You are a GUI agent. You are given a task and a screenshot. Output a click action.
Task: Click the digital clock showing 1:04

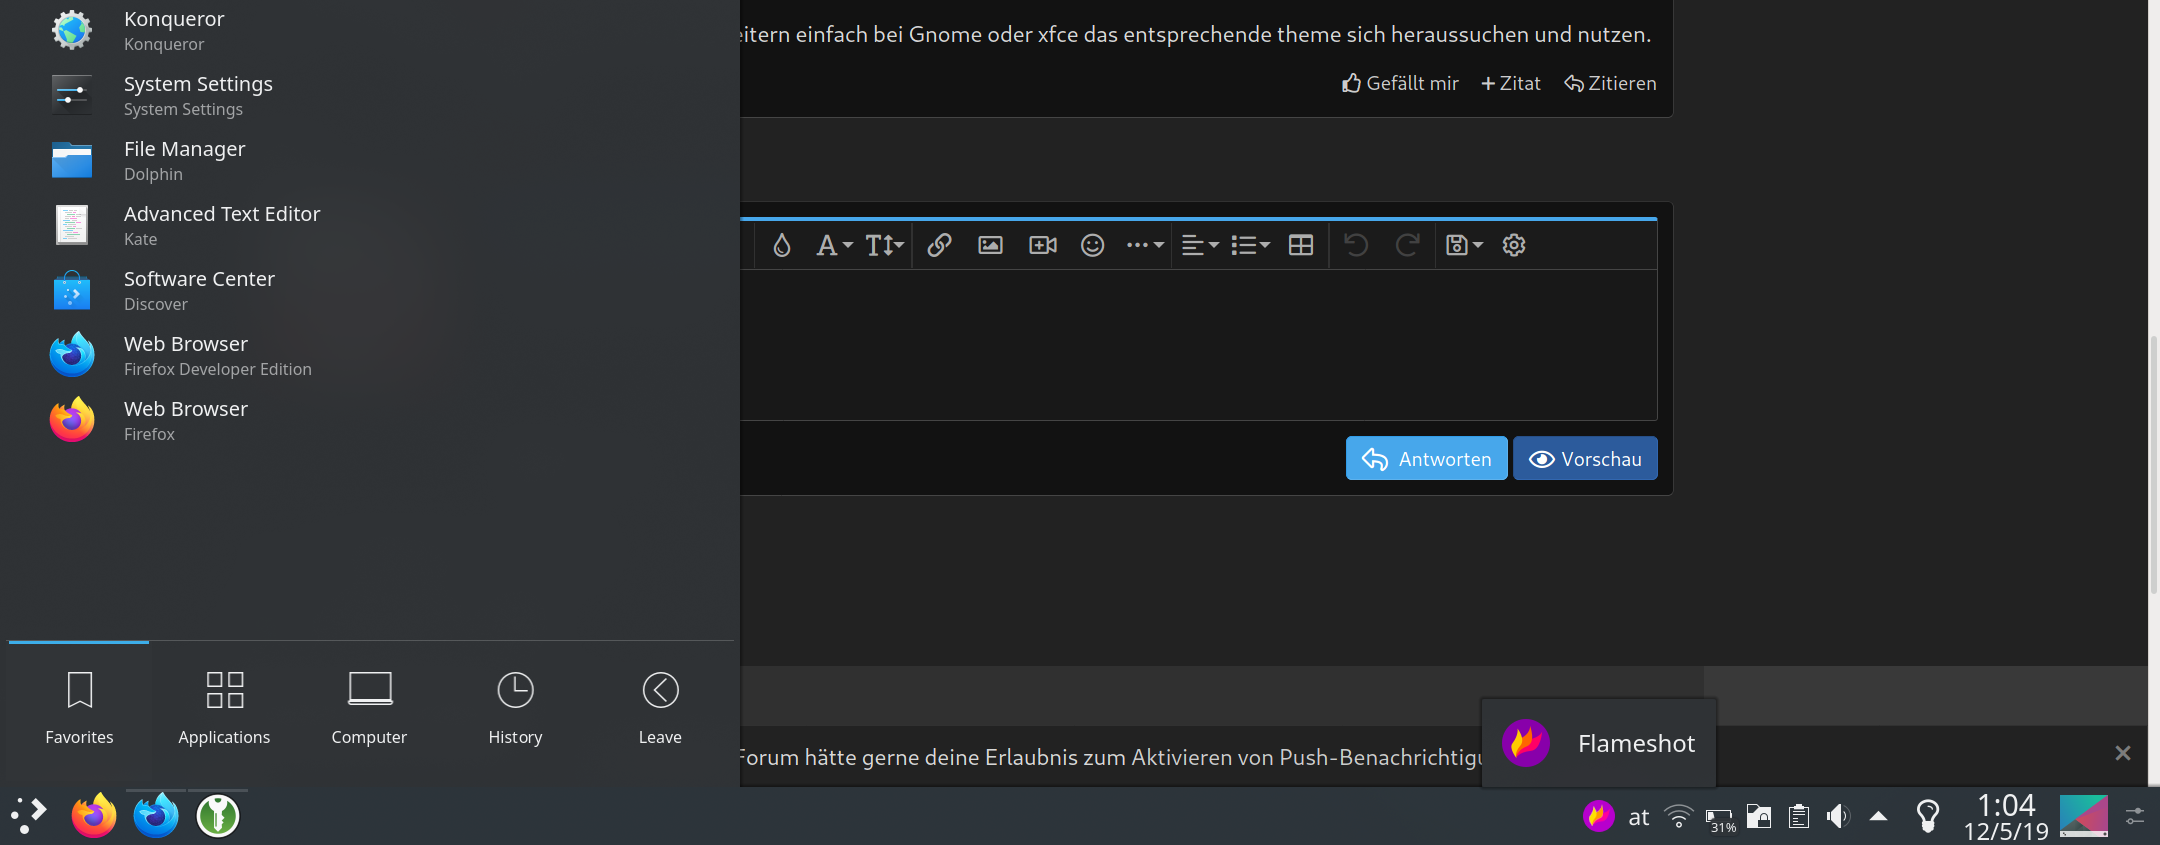2006,816
